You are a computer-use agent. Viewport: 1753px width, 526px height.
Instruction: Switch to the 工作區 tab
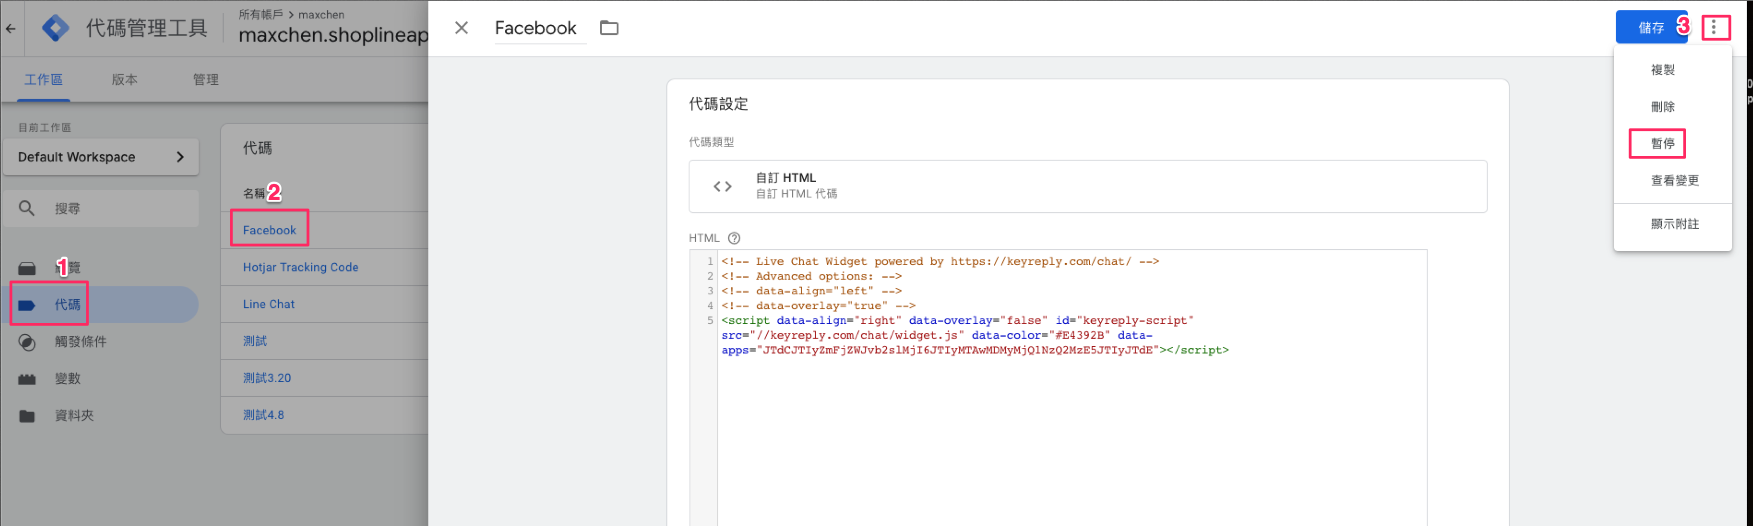tap(43, 79)
